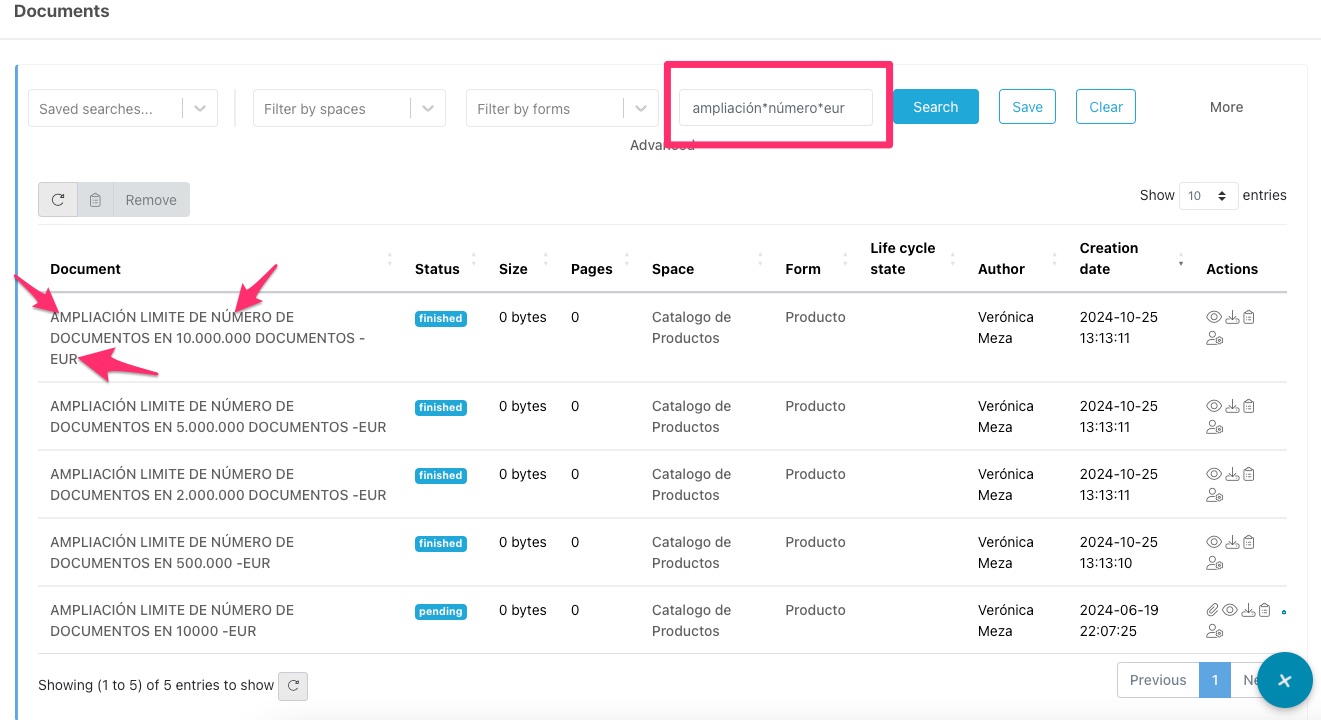This screenshot has width=1321, height=720.
Task: Change the Show entries count selector
Action: (x=1208, y=196)
